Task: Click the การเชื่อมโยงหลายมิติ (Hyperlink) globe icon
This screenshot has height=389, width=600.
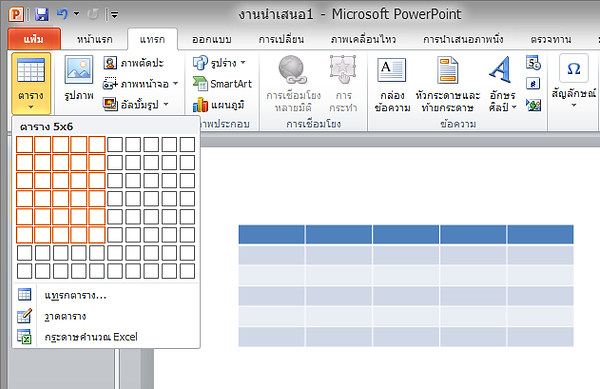Action: (x=292, y=70)
